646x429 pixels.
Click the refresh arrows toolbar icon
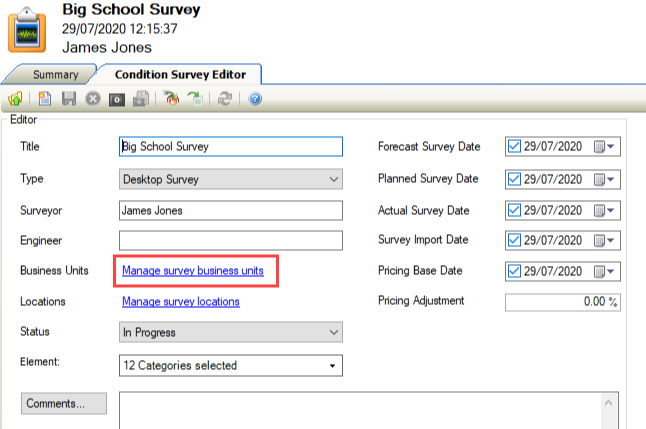click(225, 99)
